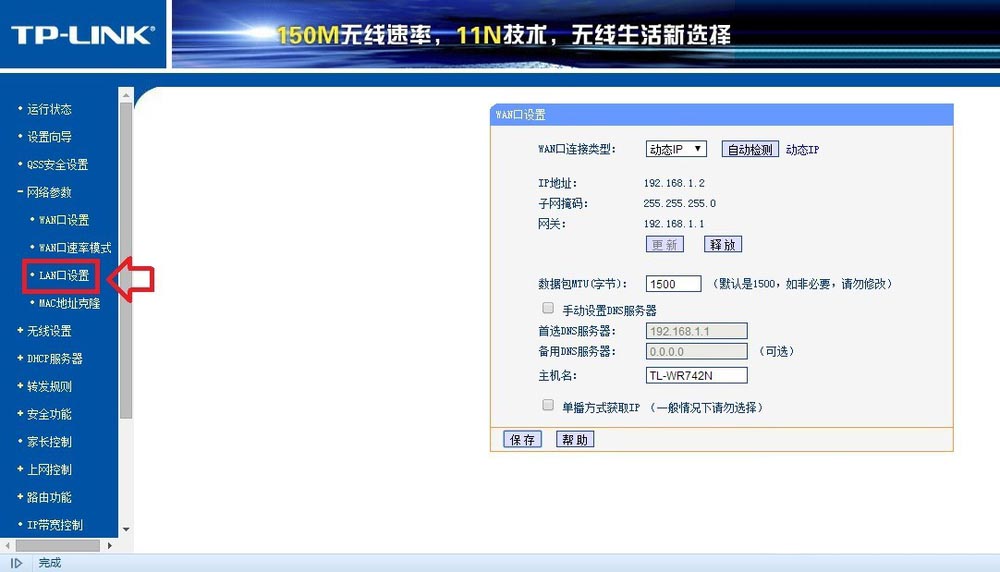
Task: Enable manual DNS server setting checkbox
Action: 548,308
